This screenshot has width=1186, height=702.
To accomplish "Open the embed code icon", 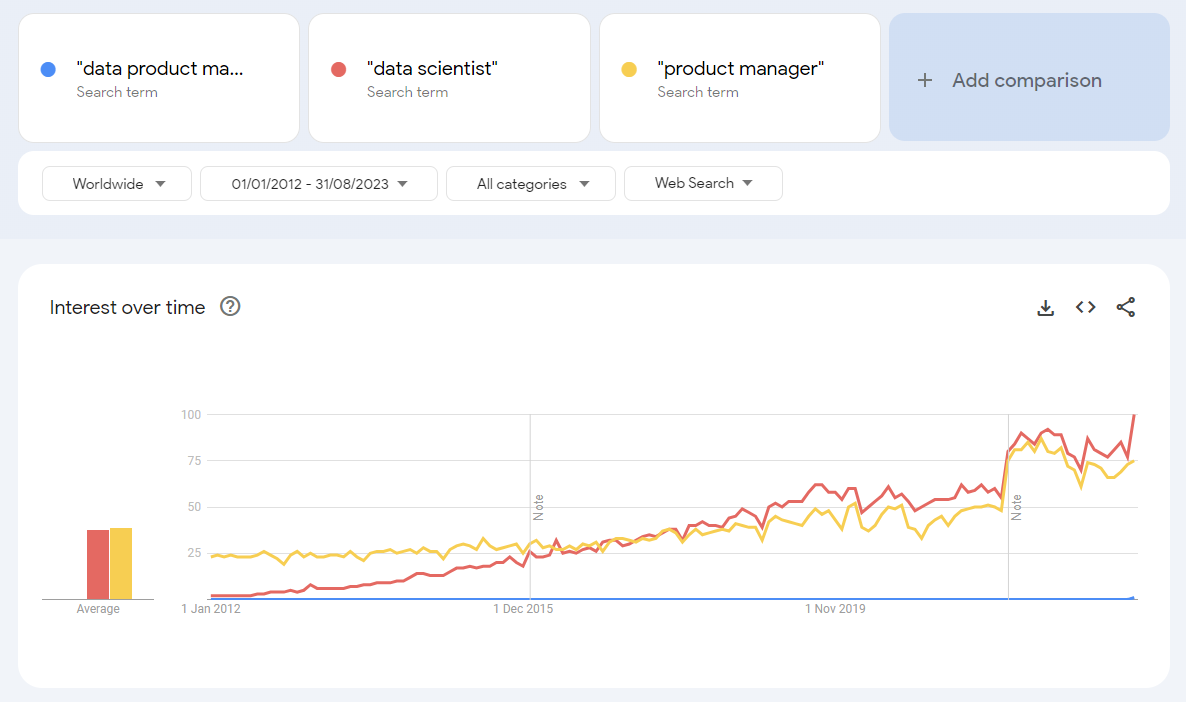I will tap(1085, 307).
